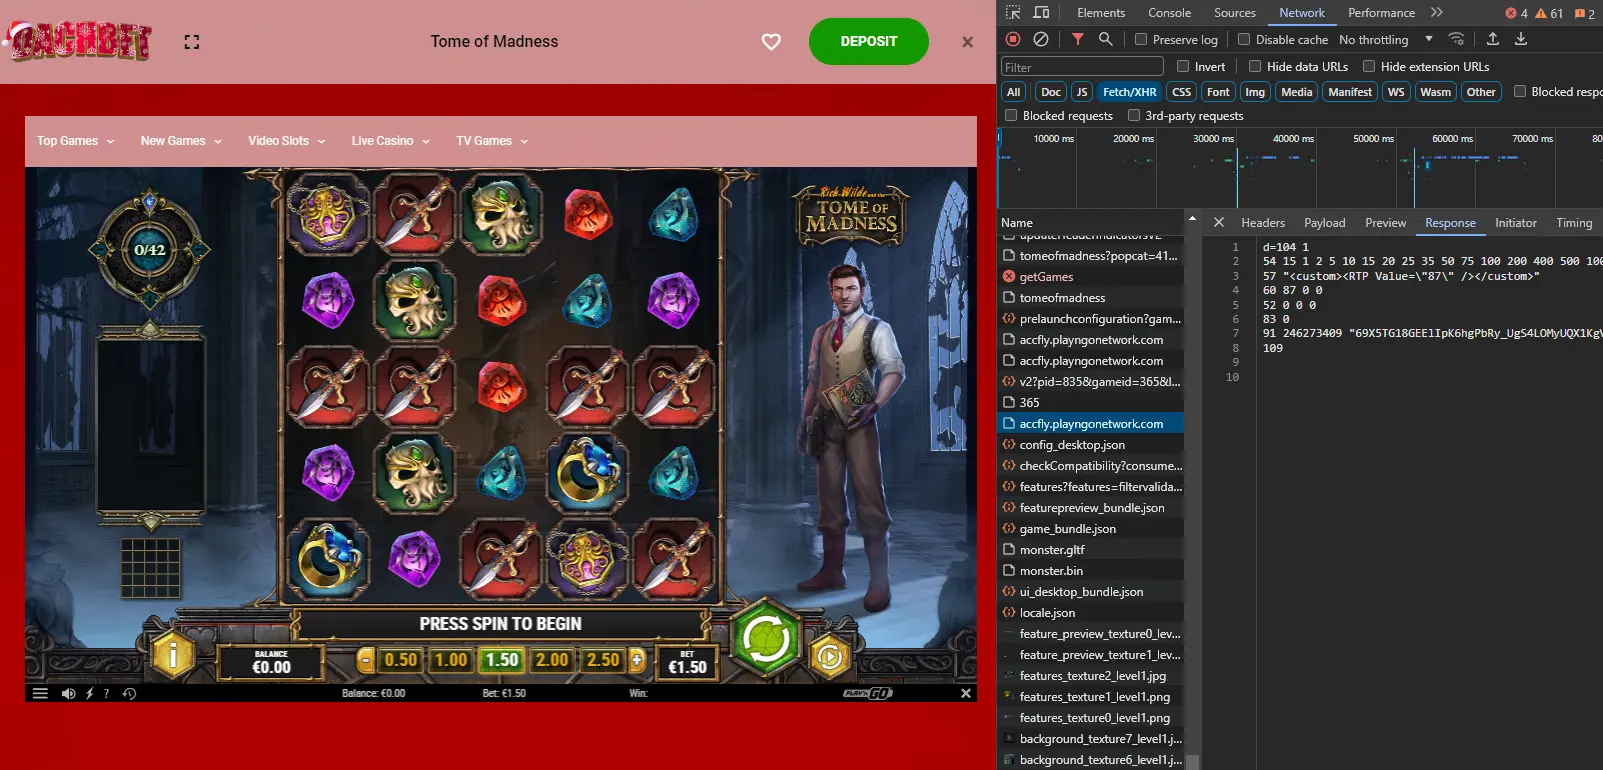Image resolution: width=1603 pixels, height=770 pixels.
Task: Increase bet with plus button
Action: click(637, 660)
